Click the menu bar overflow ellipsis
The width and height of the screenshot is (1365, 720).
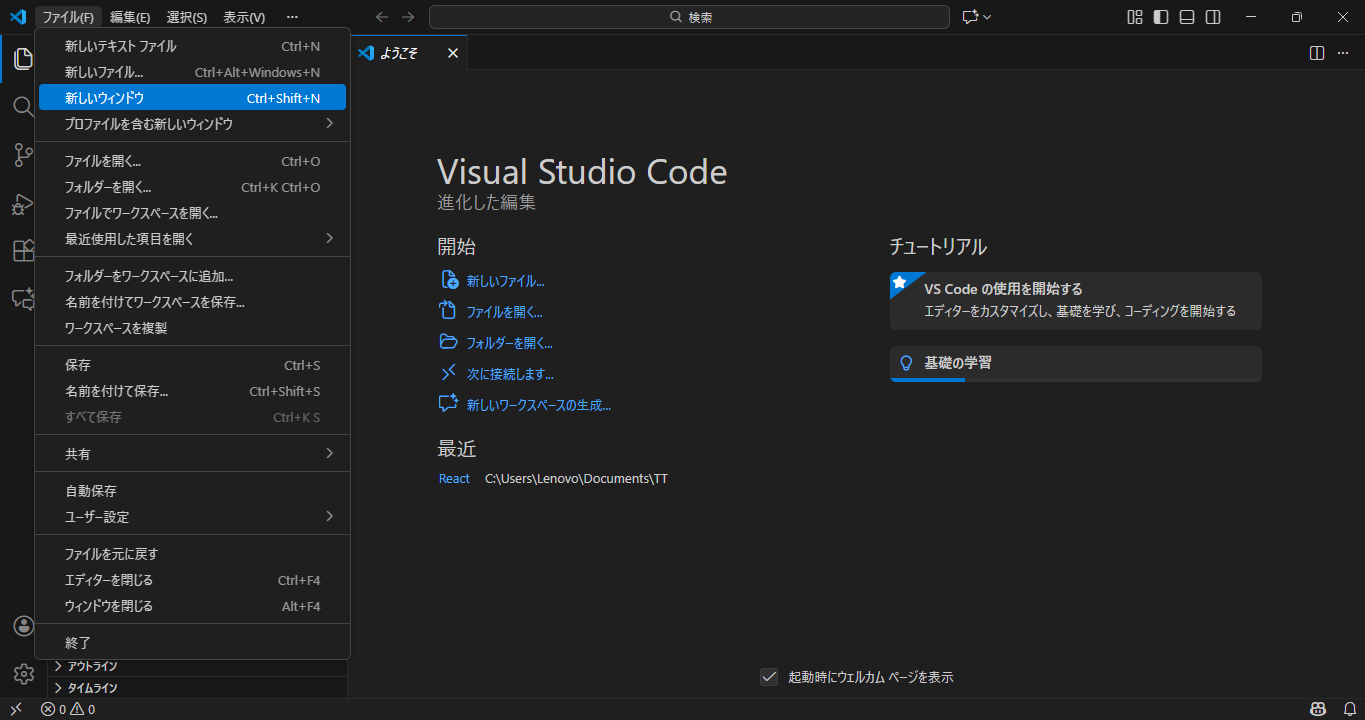click(x=292, y=17)
